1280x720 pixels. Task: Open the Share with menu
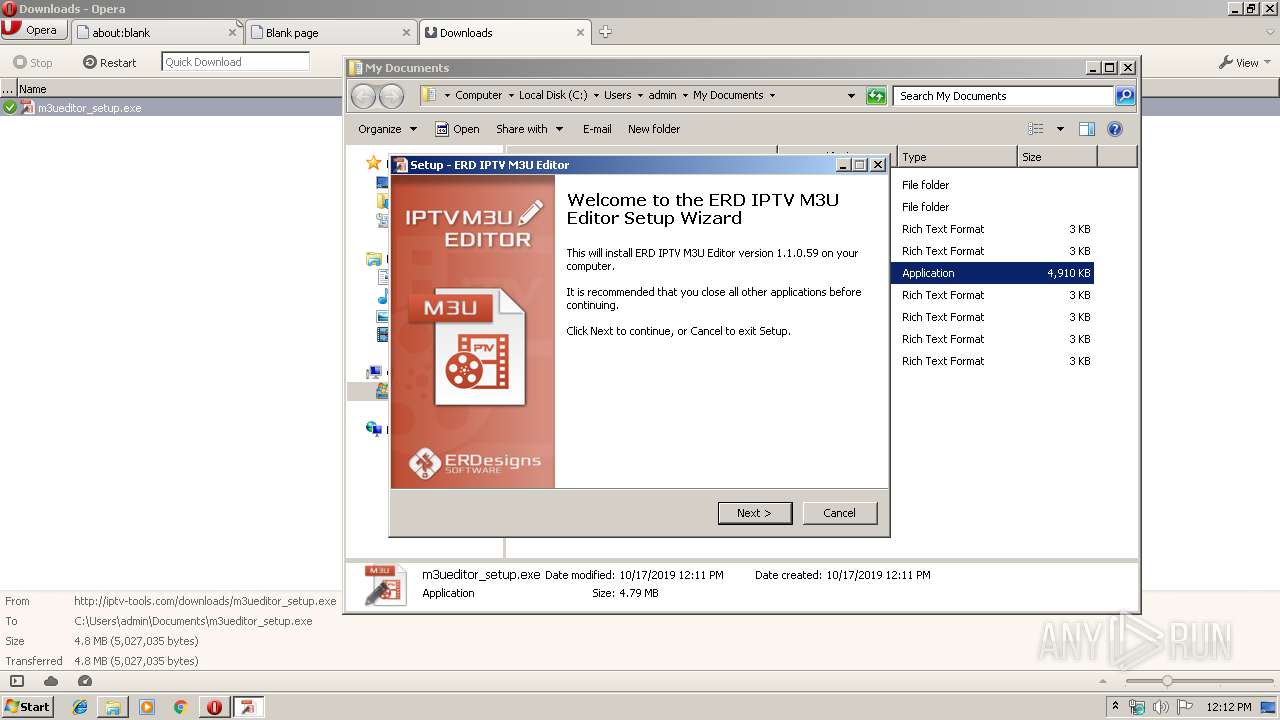(x=530, y=129)
